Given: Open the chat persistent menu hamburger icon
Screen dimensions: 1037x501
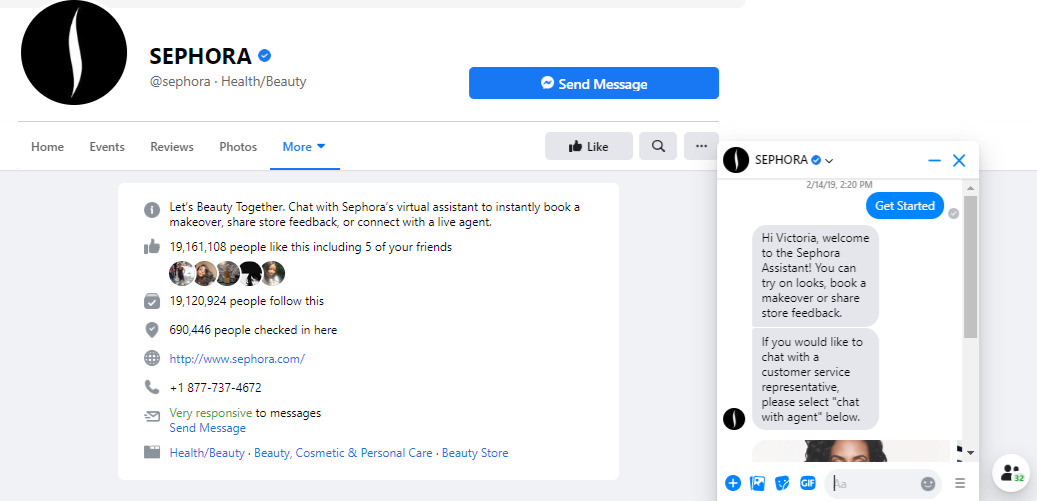Looking at the screenshot, I should (x=960, y=484).
